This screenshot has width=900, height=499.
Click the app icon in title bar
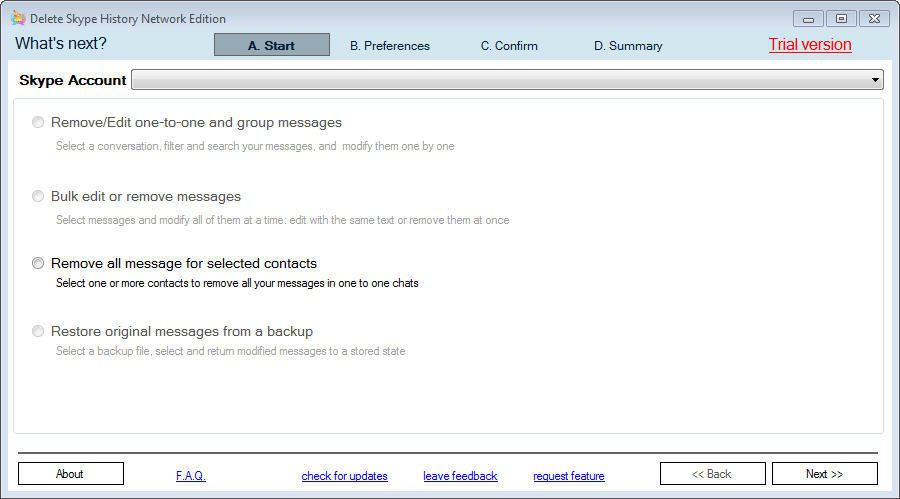pyautogui.click(x=18, y=18)
